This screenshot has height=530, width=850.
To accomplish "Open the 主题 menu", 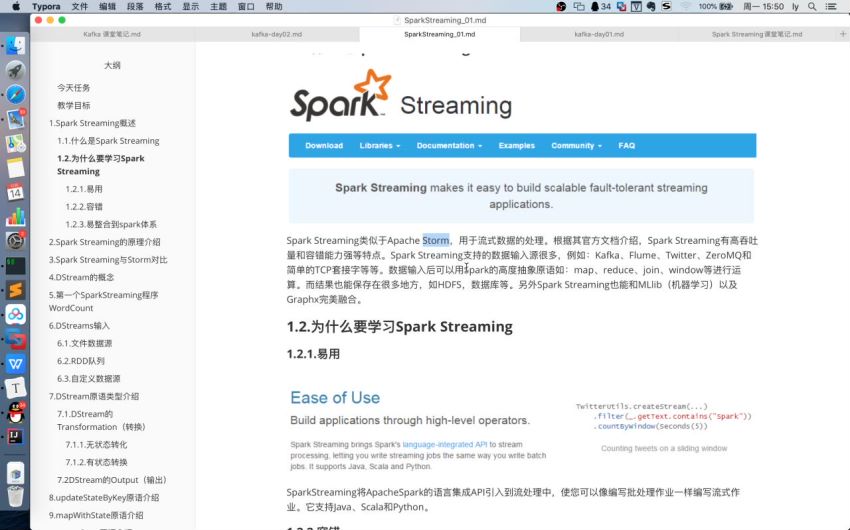I will (218, 7).
